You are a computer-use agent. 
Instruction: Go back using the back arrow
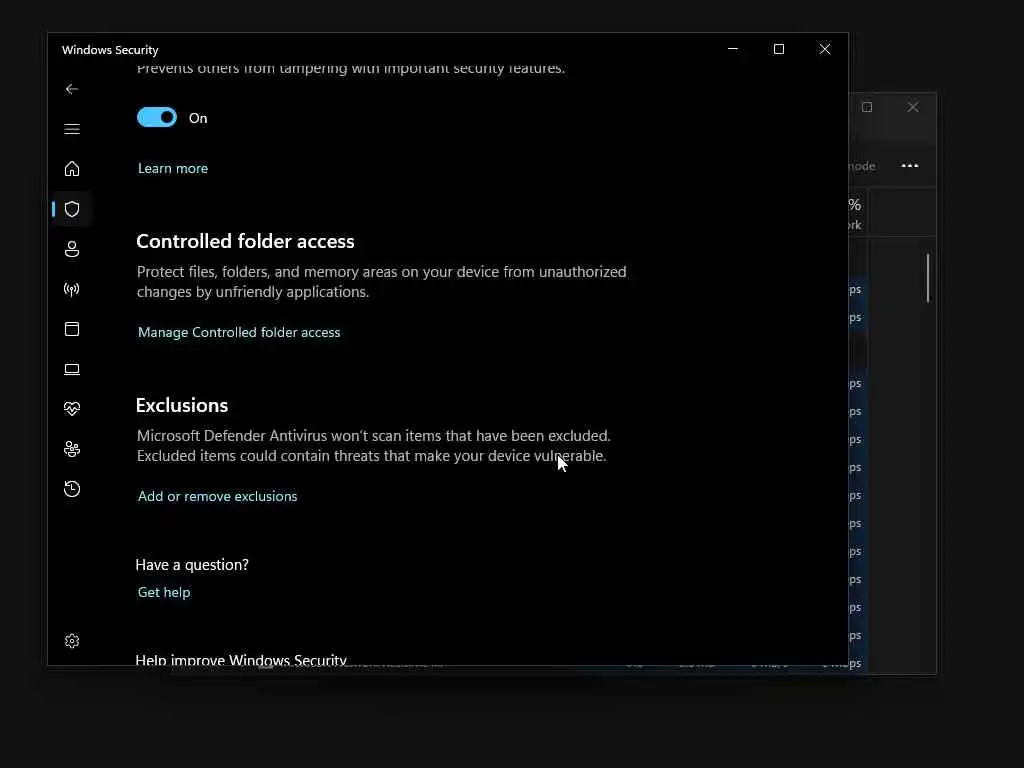(72, 89)
